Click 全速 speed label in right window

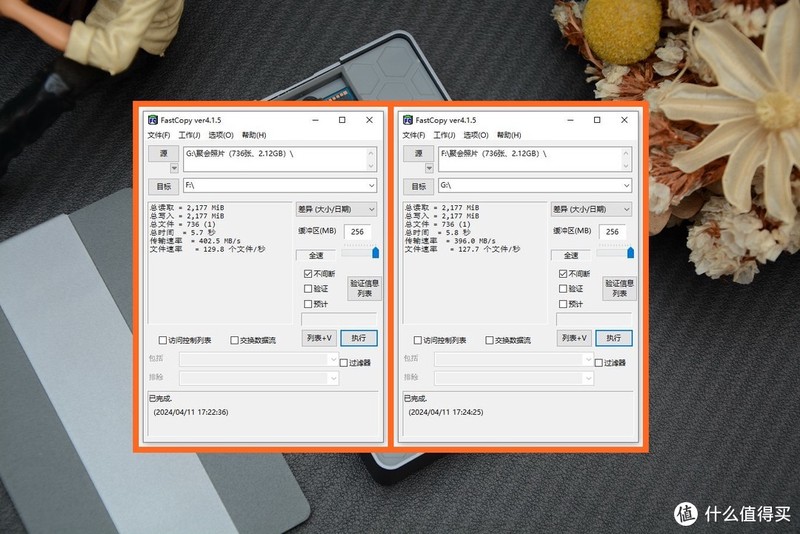pos(571,255)
